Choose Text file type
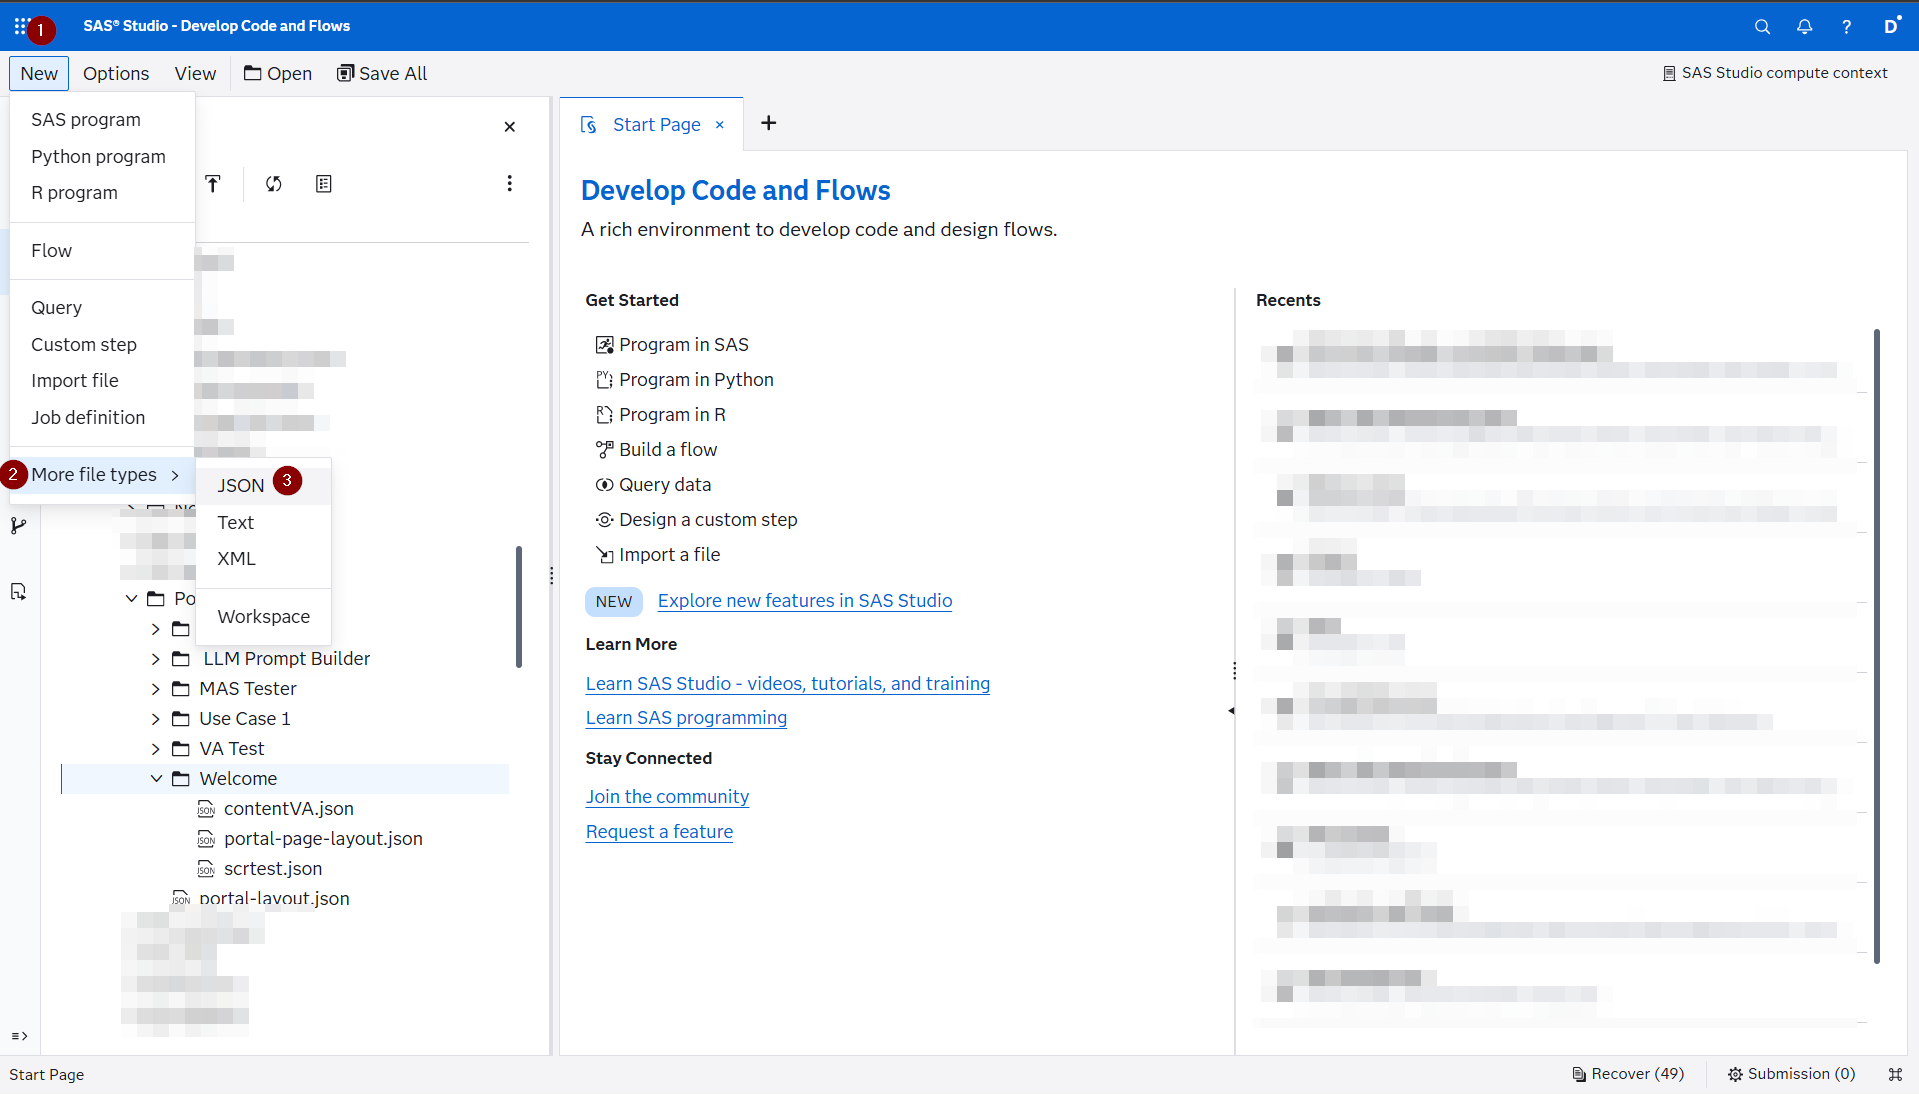 tap(264, 523)
